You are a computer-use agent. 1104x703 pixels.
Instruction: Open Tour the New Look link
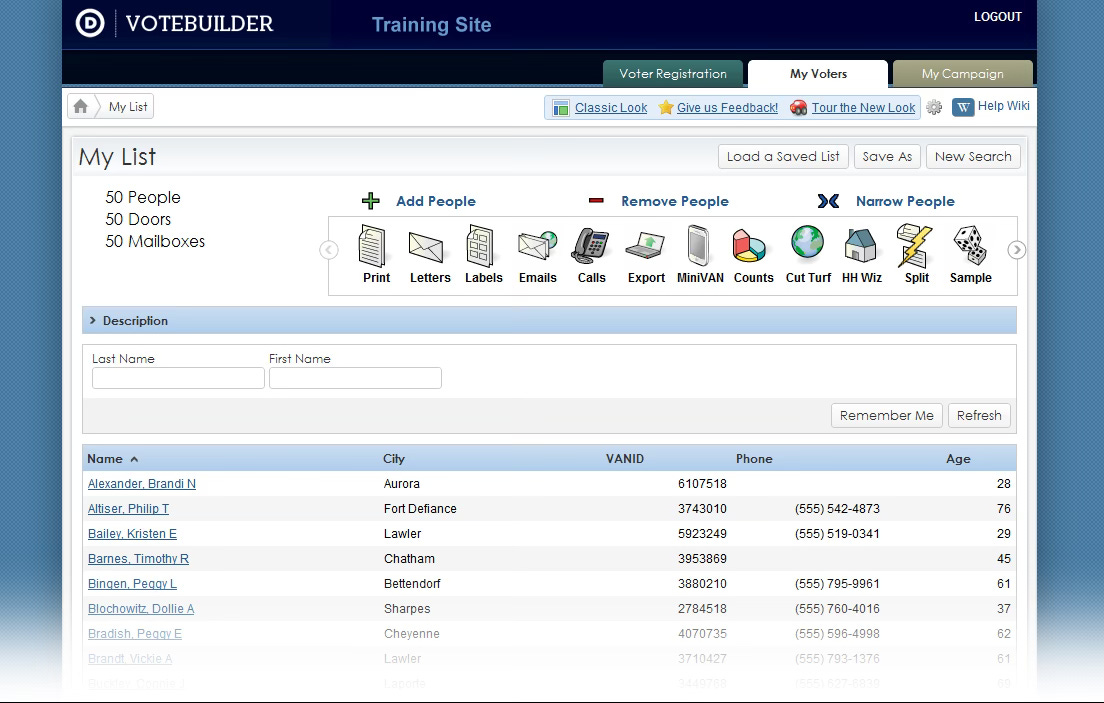point(863,108)
